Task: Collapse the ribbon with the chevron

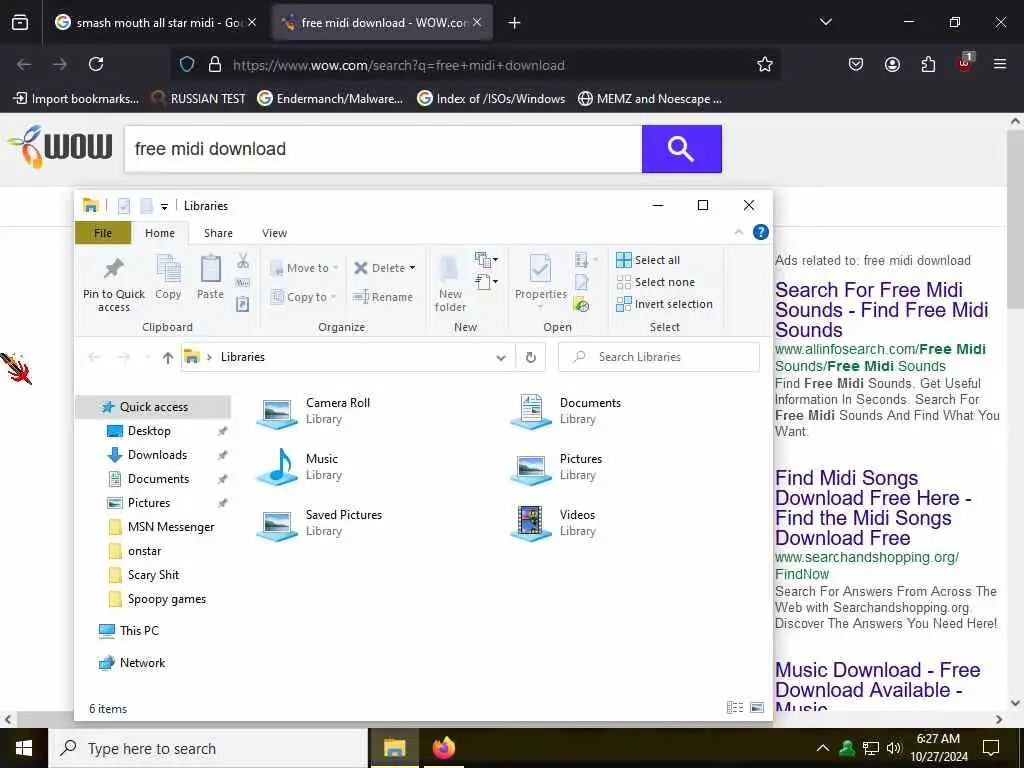Action: [x=739, y=232]
